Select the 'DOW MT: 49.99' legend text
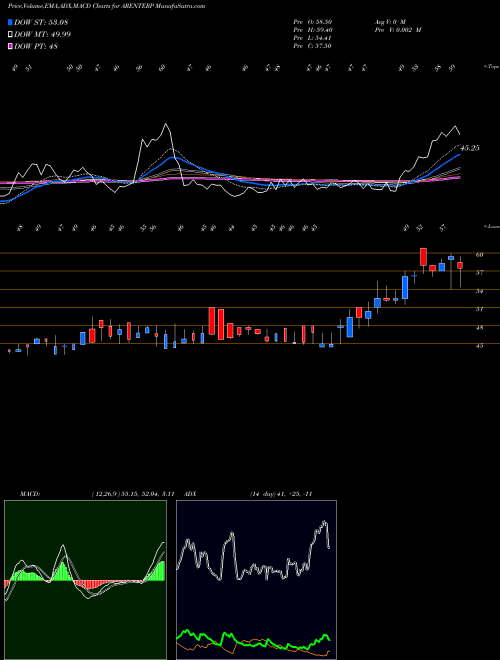This screenshot has width=500, height=660. (43, 35)
